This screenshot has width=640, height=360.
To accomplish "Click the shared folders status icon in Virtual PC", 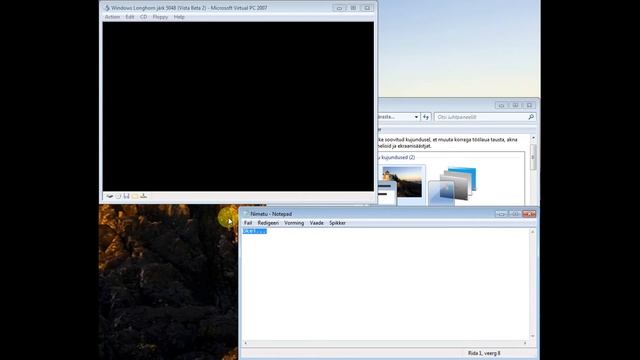I will (x=135, y=196).
